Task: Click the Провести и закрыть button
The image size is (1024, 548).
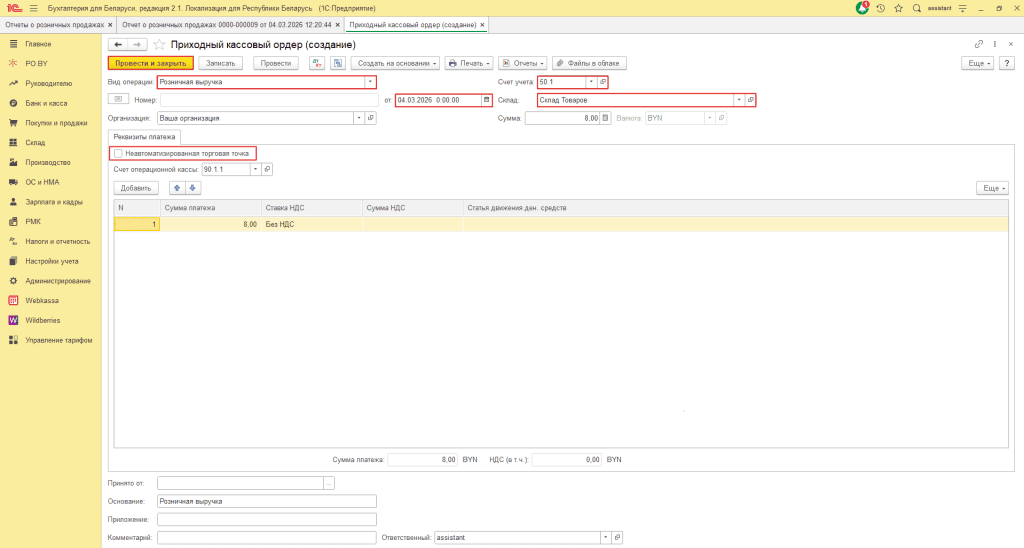Action: pos(150,63)
